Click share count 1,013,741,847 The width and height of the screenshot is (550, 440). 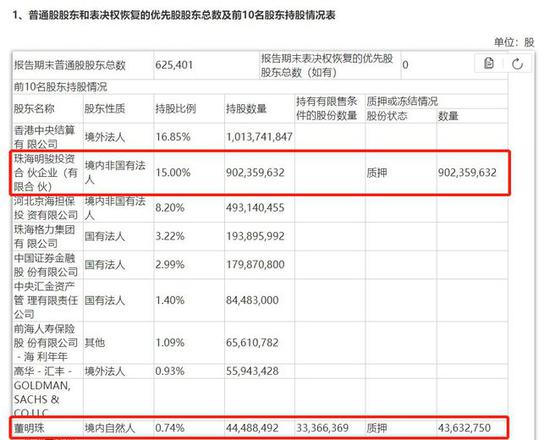[259, 137]
